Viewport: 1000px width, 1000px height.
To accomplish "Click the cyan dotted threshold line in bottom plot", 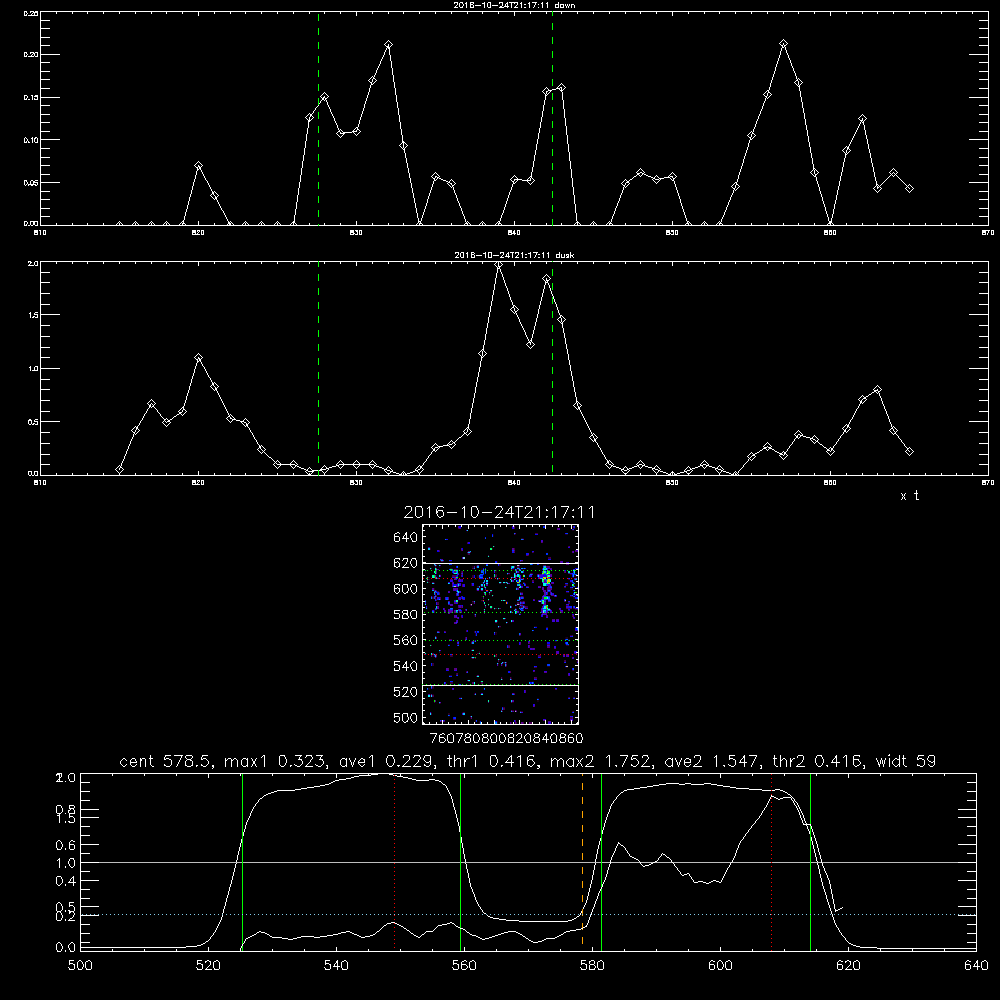I will (x=528, y=915).
